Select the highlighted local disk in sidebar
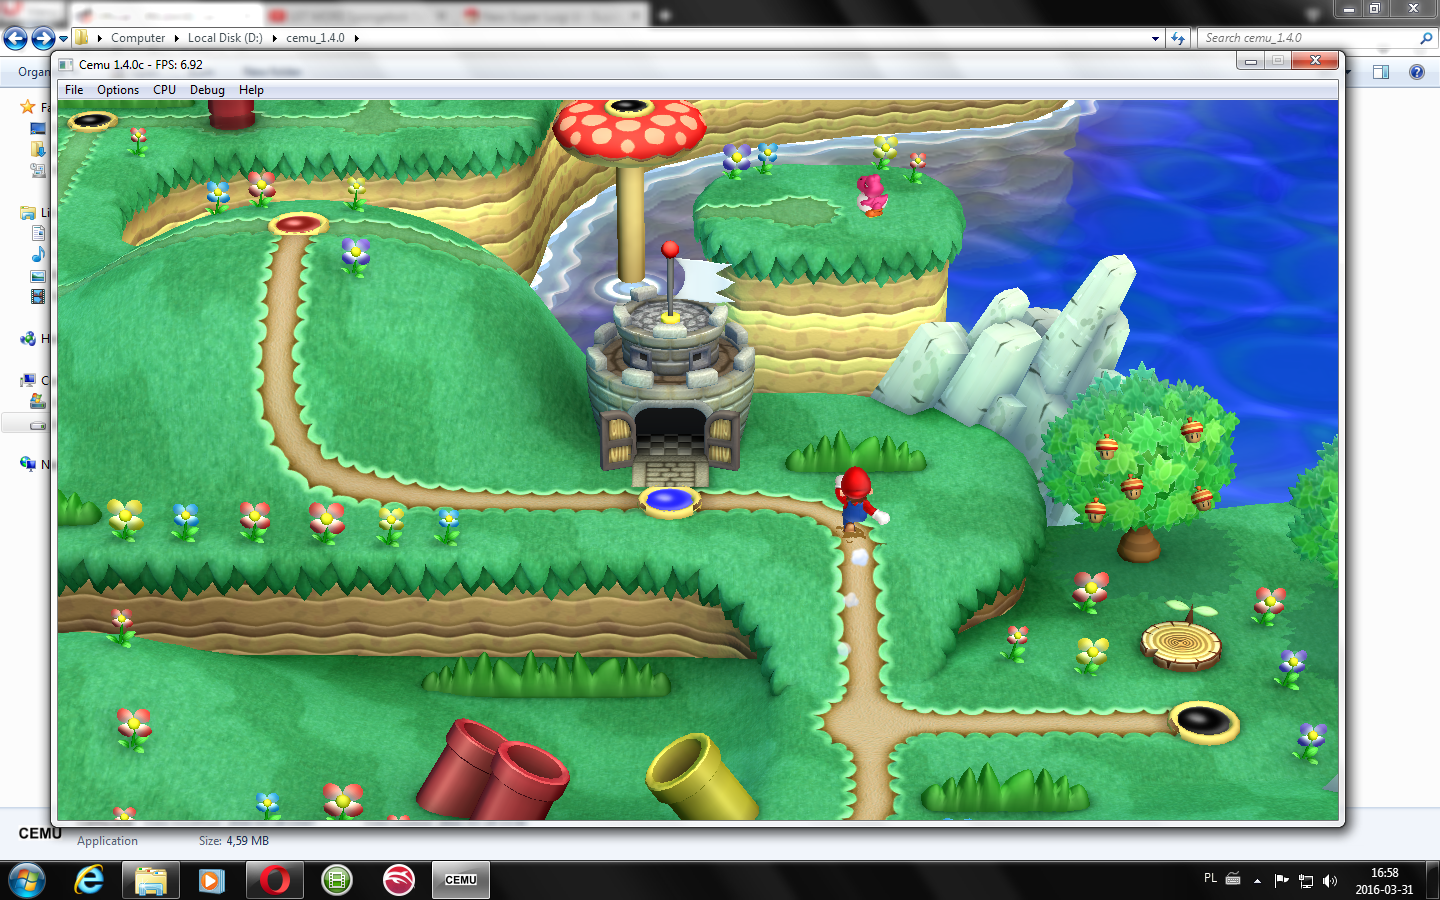1440x900 pixels. [38, 424]
